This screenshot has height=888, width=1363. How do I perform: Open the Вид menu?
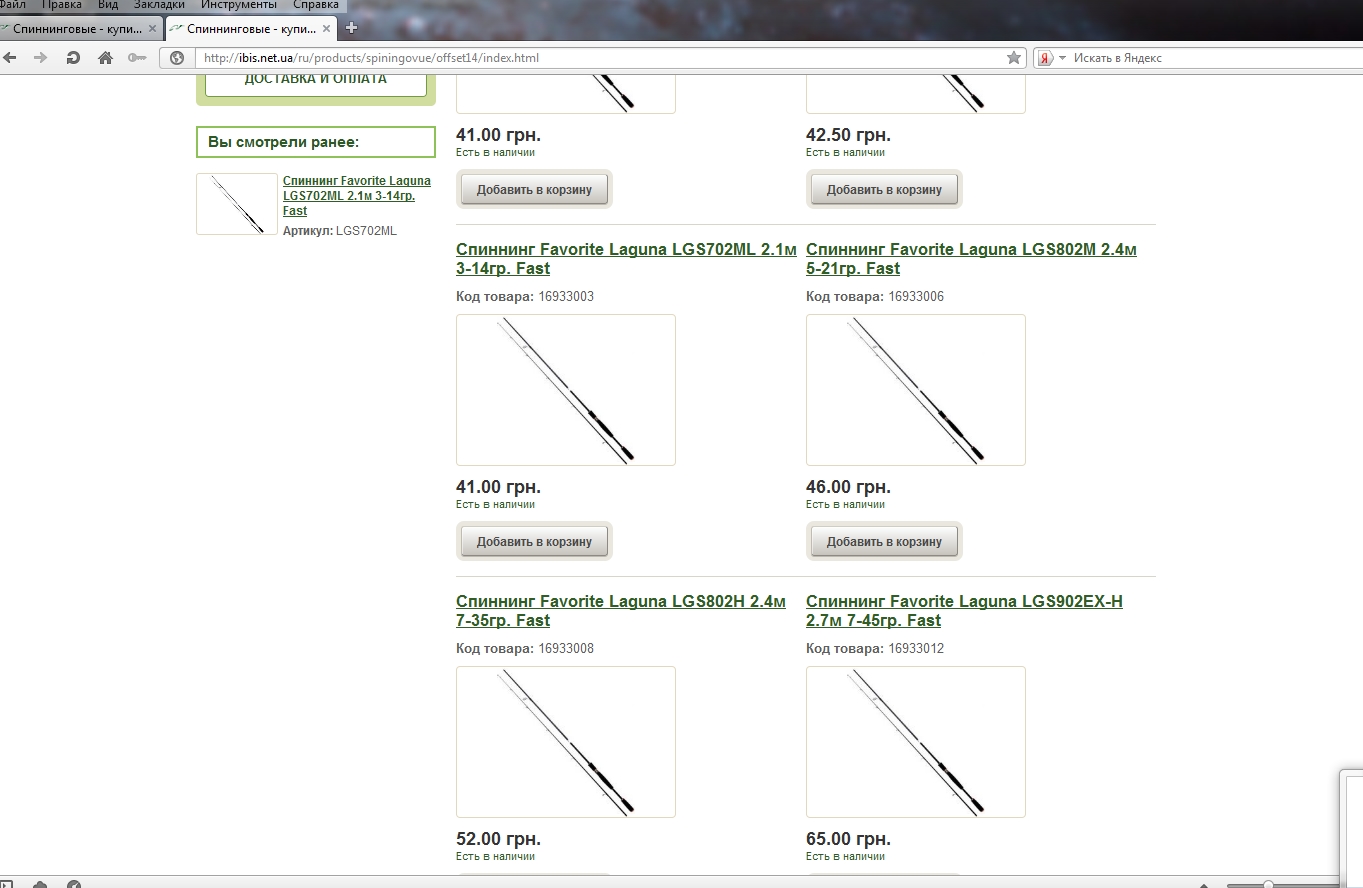coord(108,5)
